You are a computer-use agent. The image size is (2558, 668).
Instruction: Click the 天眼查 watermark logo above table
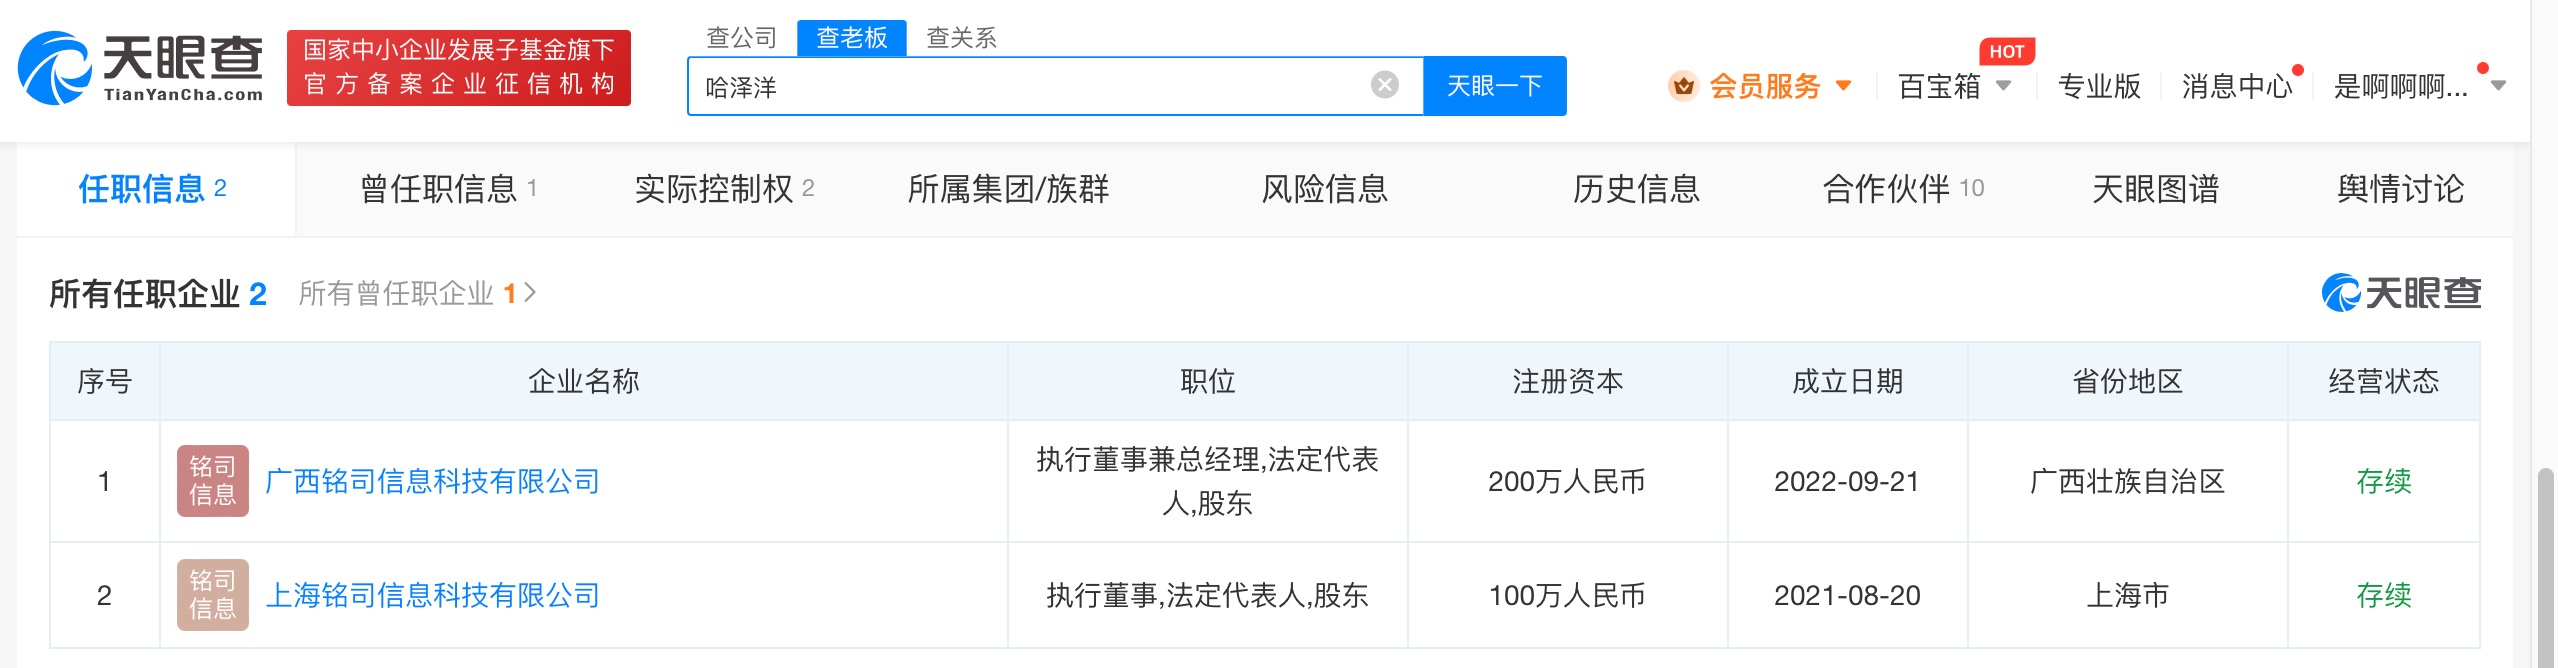click(x=2400, y=293)
